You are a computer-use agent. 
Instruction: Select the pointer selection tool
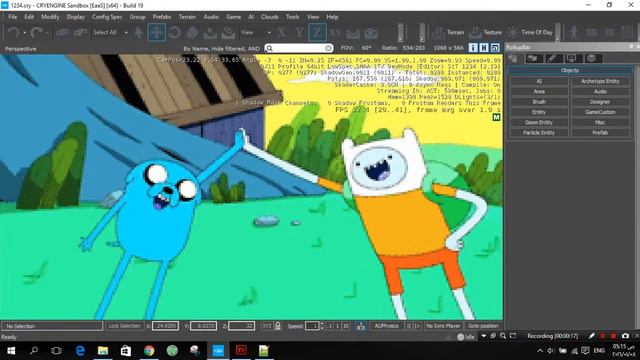139,32
